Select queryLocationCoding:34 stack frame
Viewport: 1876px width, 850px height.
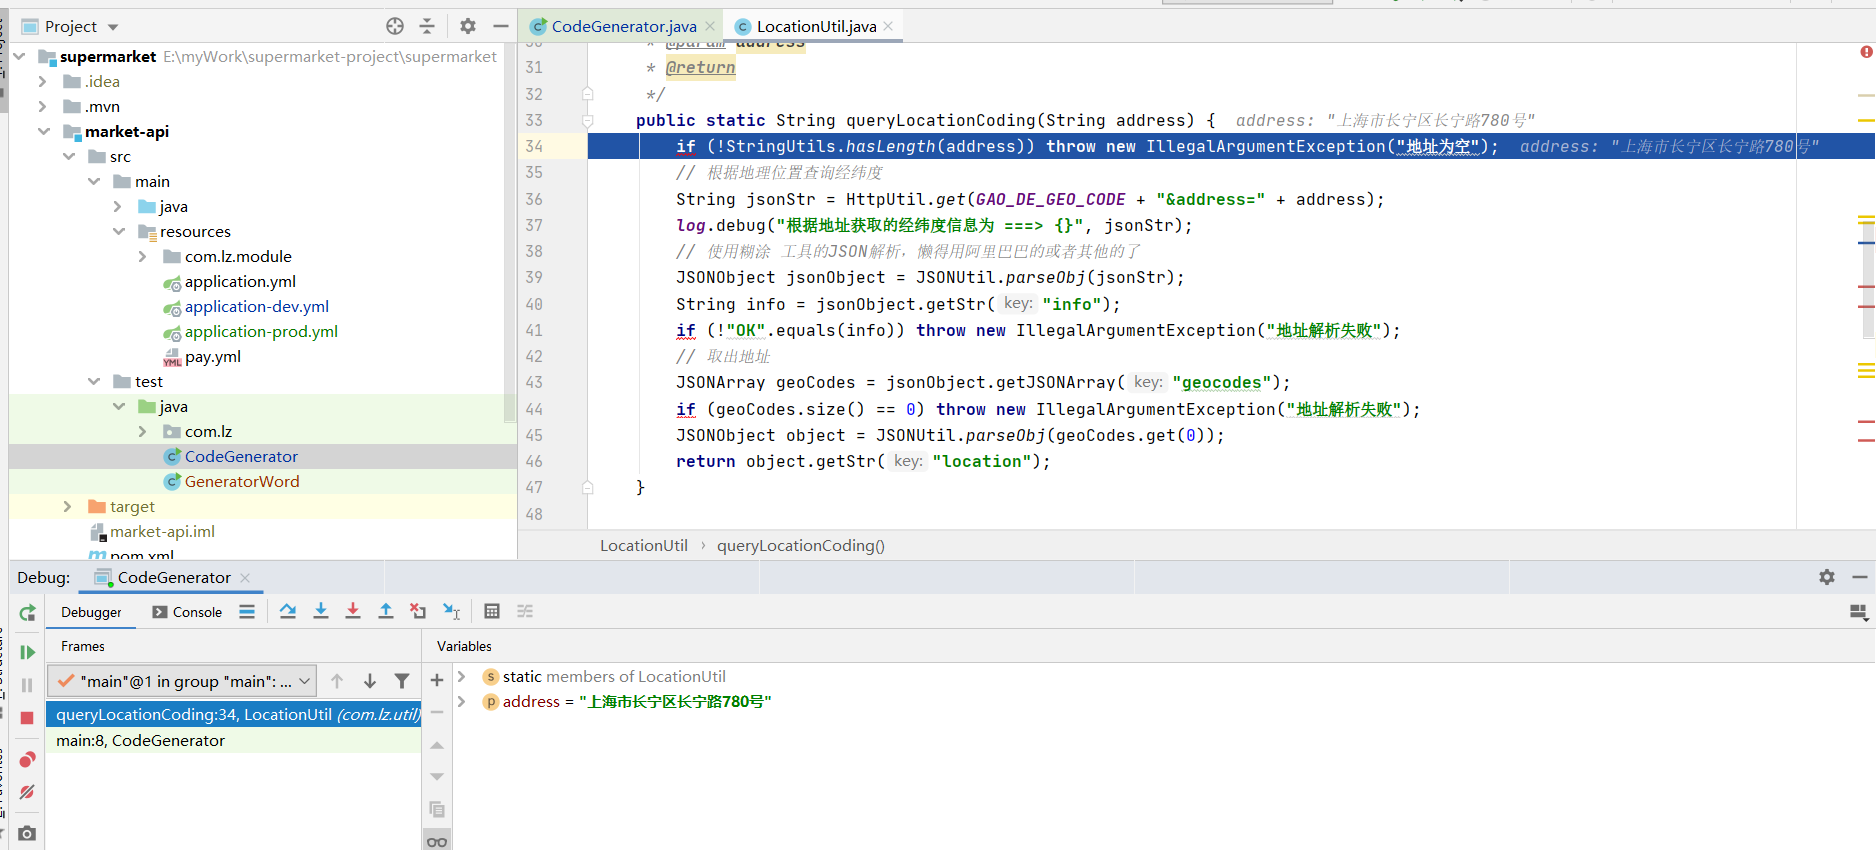[234, 714]
